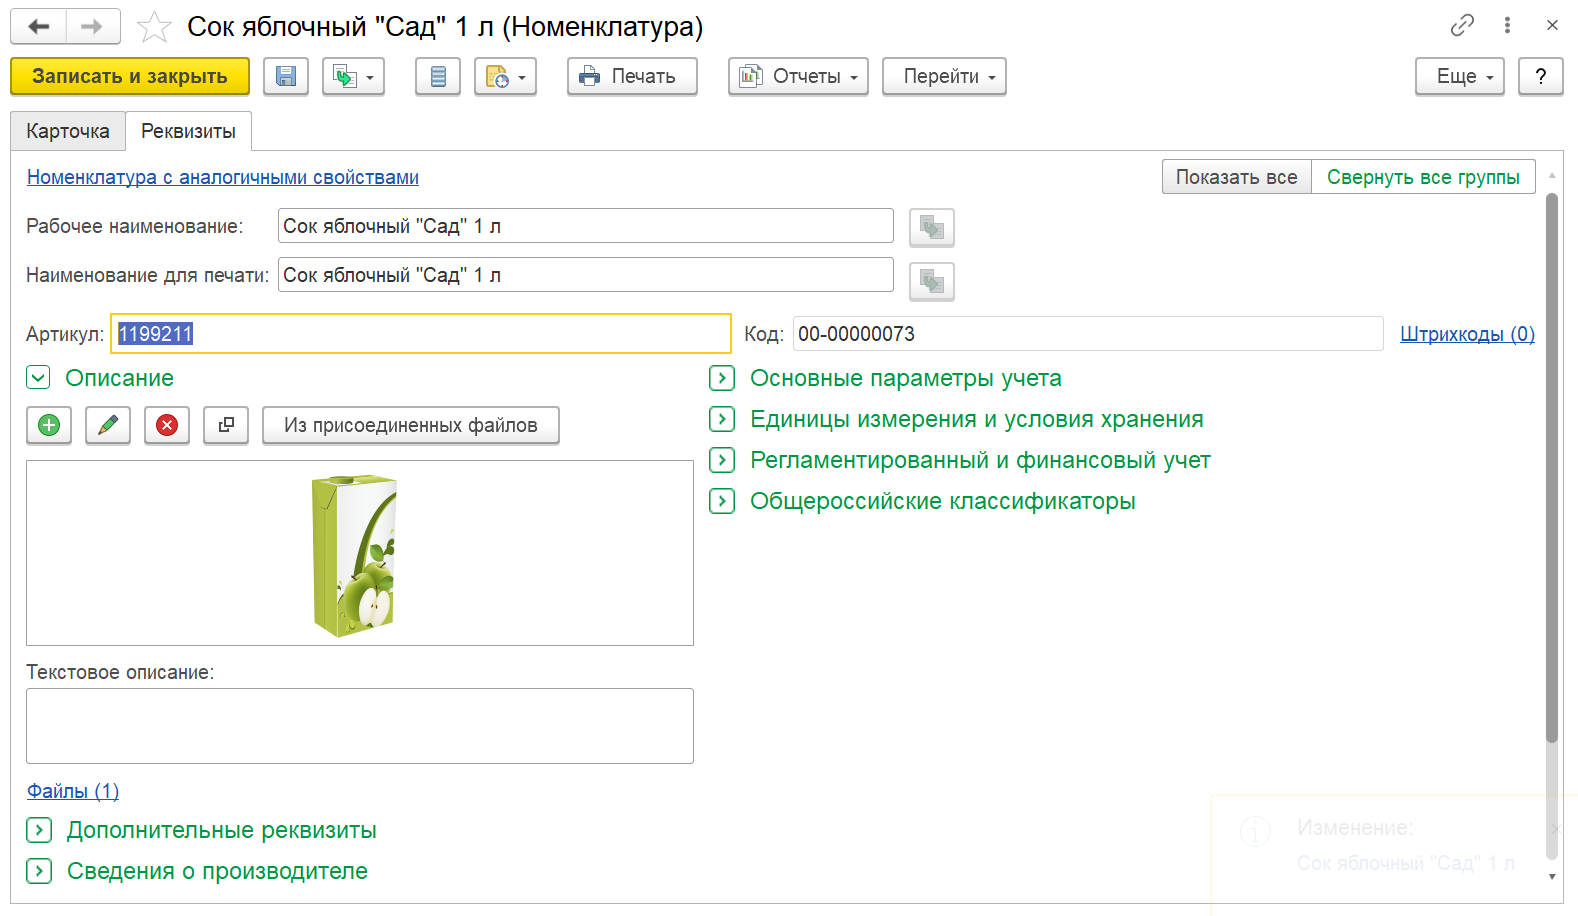Switch to the Карточка tab
Viewport: 1578px width, 916px height.
point(68,131)
